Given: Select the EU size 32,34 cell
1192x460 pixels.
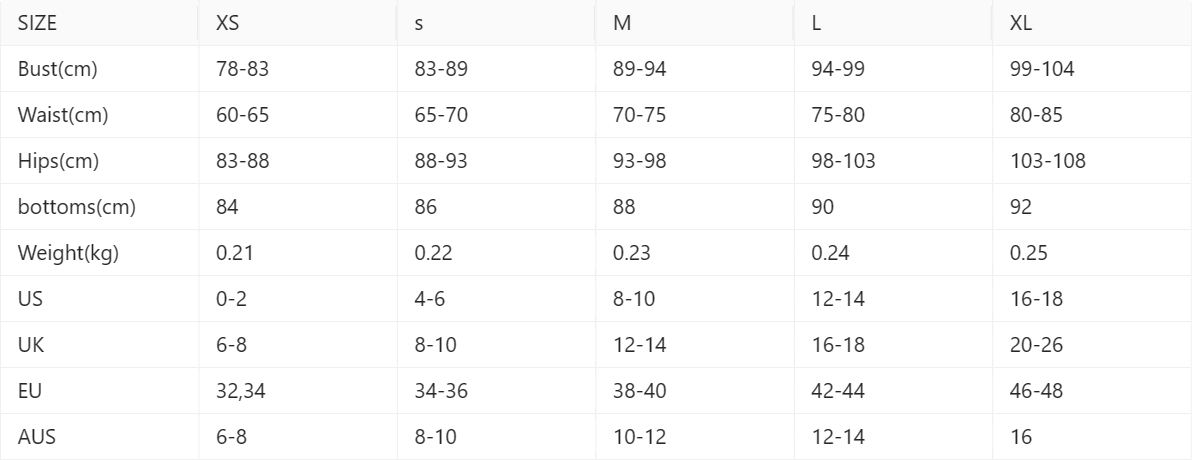Looking at the screenshot, I should point(297,391).
